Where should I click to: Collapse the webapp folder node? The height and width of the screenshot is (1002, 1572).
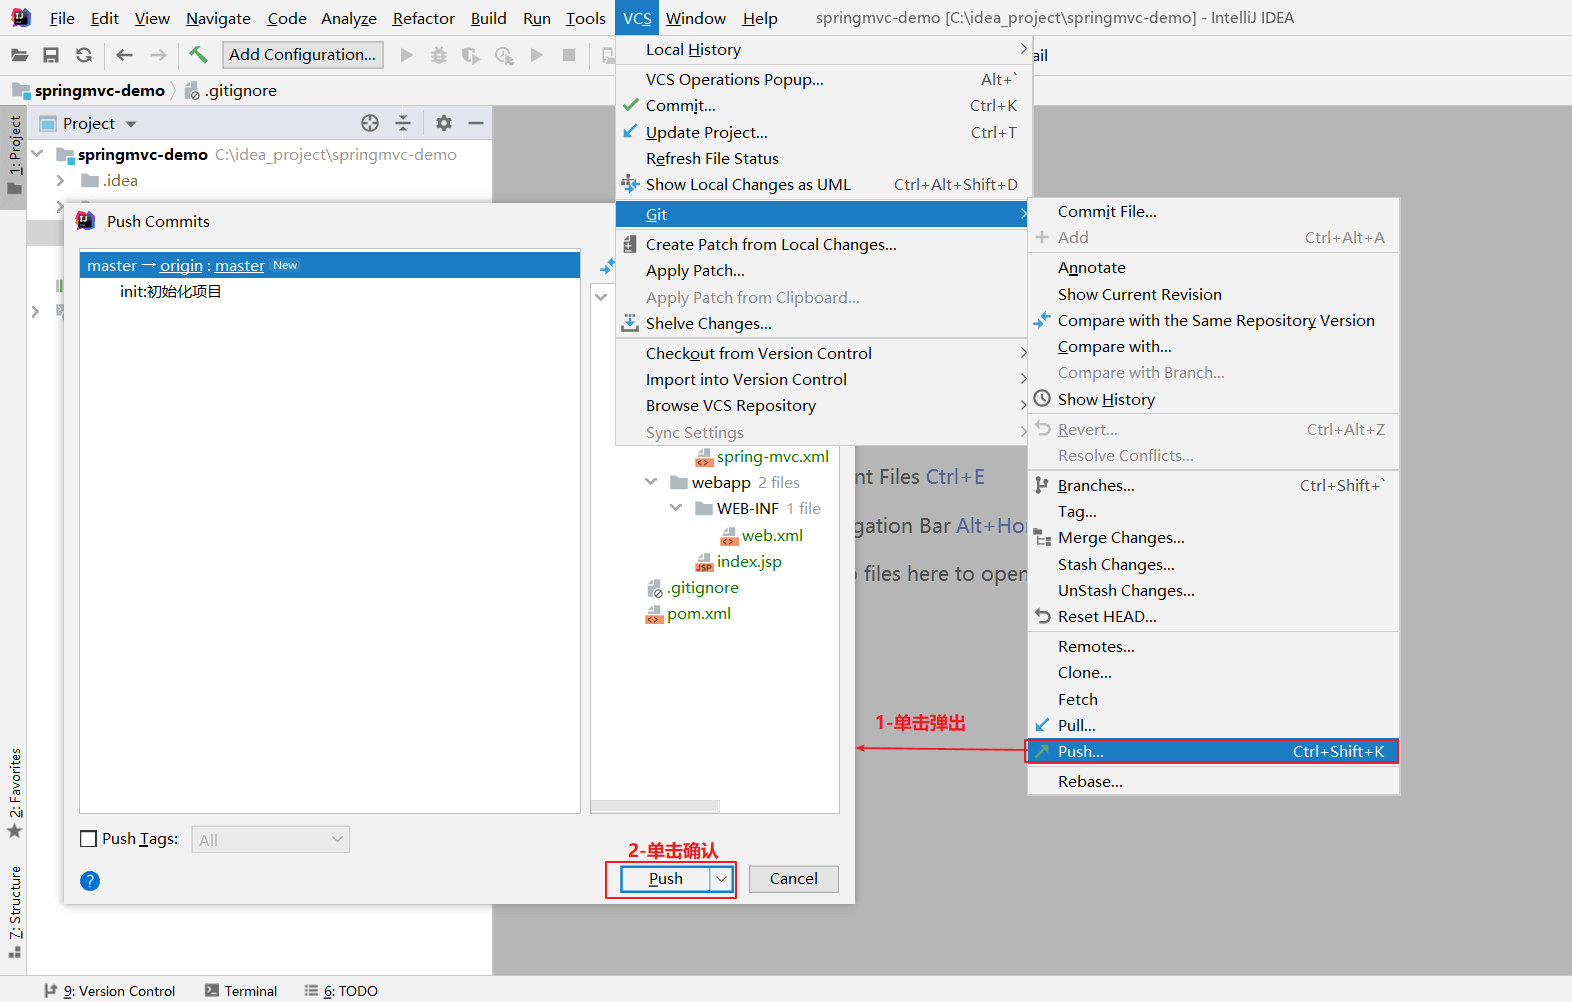coord(651,482)
